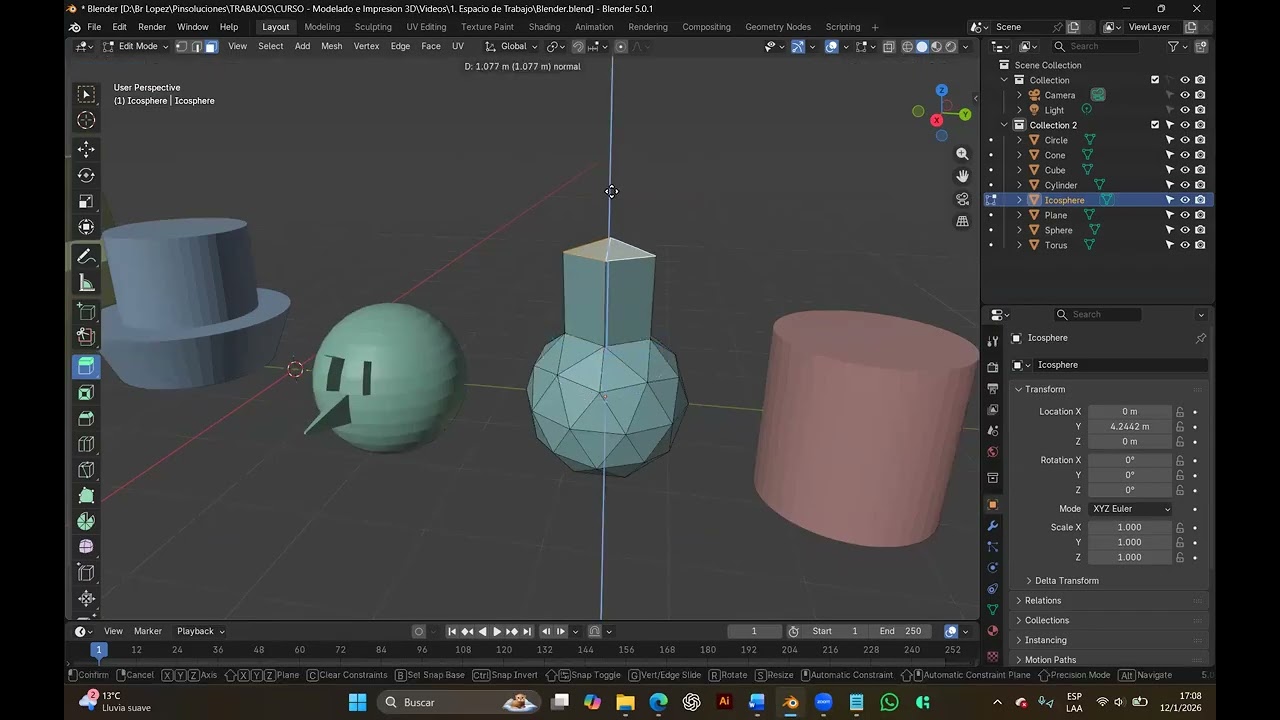Open the World properties tab
The image size is (1280, 720).
pyautogui.click(x=992, y=452)
